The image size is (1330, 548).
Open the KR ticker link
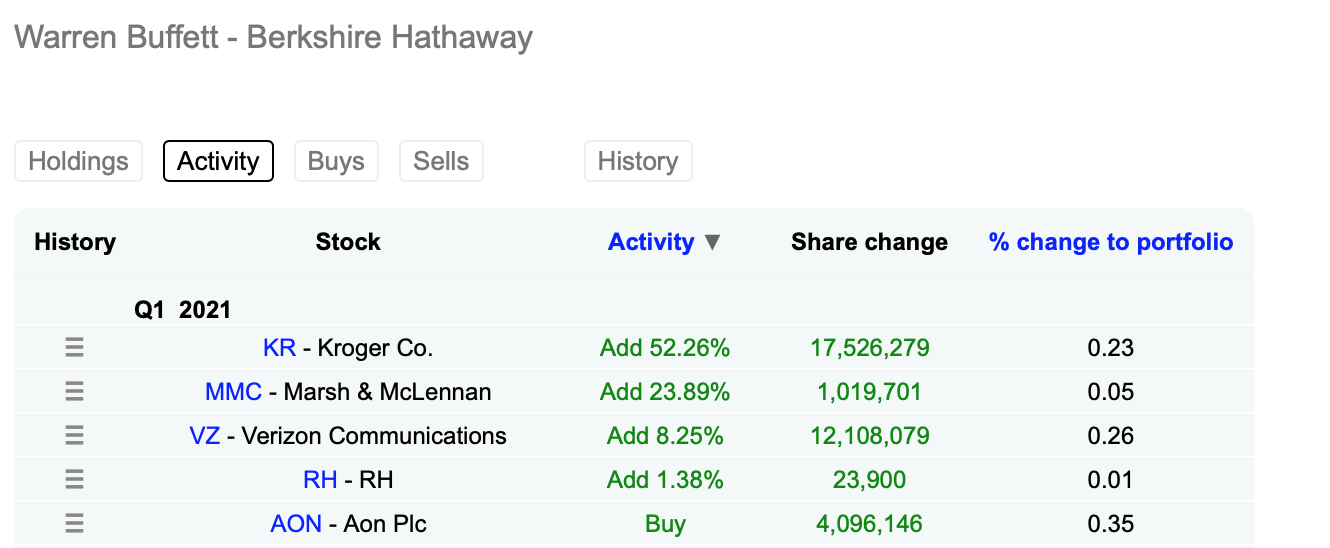279,348
